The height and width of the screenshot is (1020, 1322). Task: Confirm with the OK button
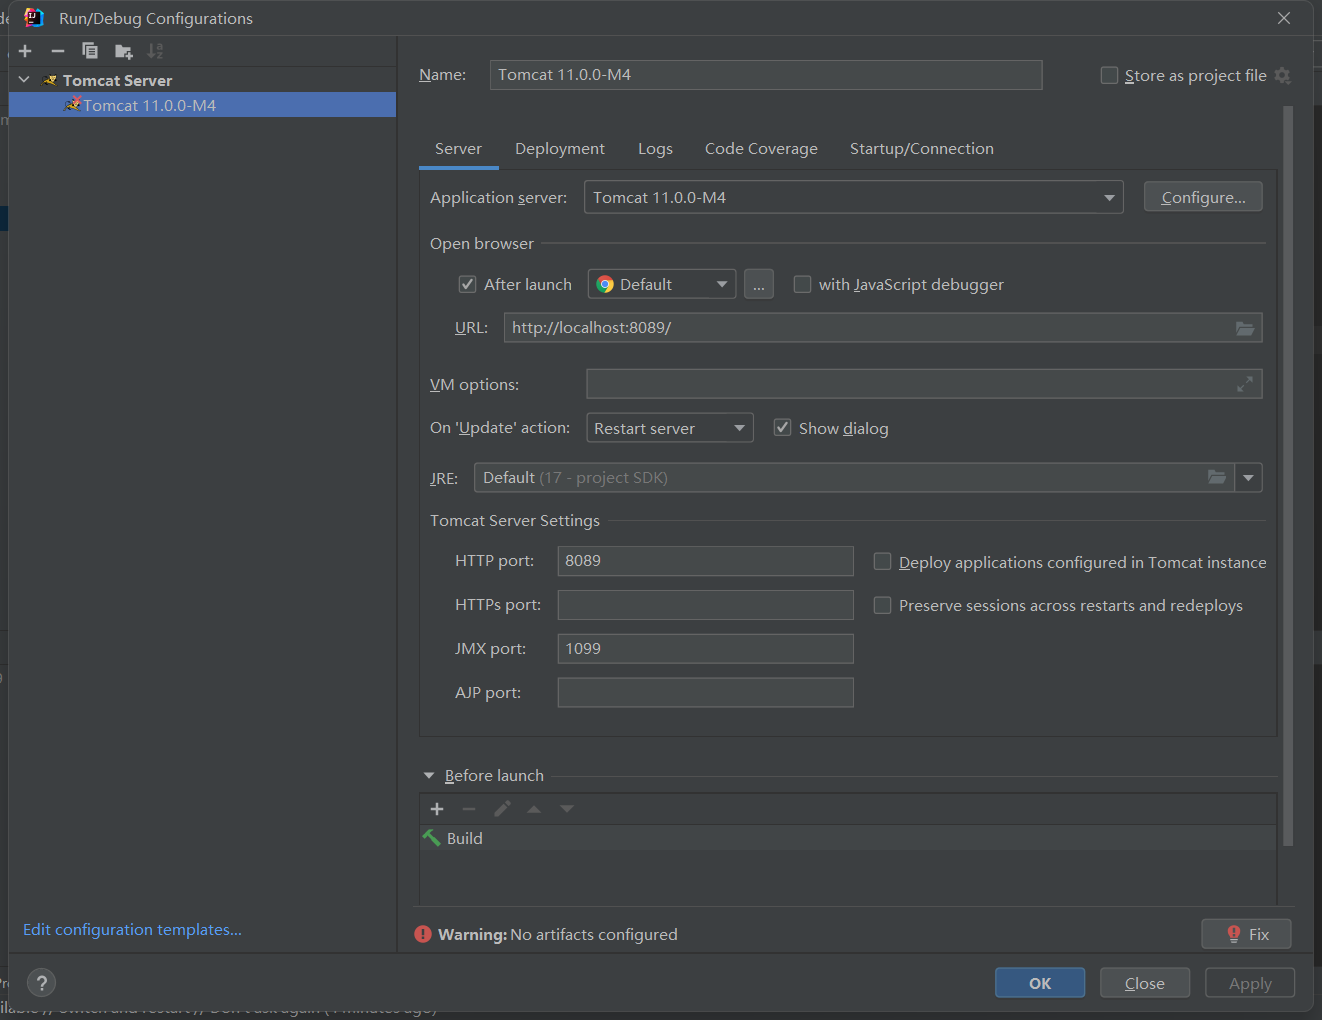[x=1040, y=983]
